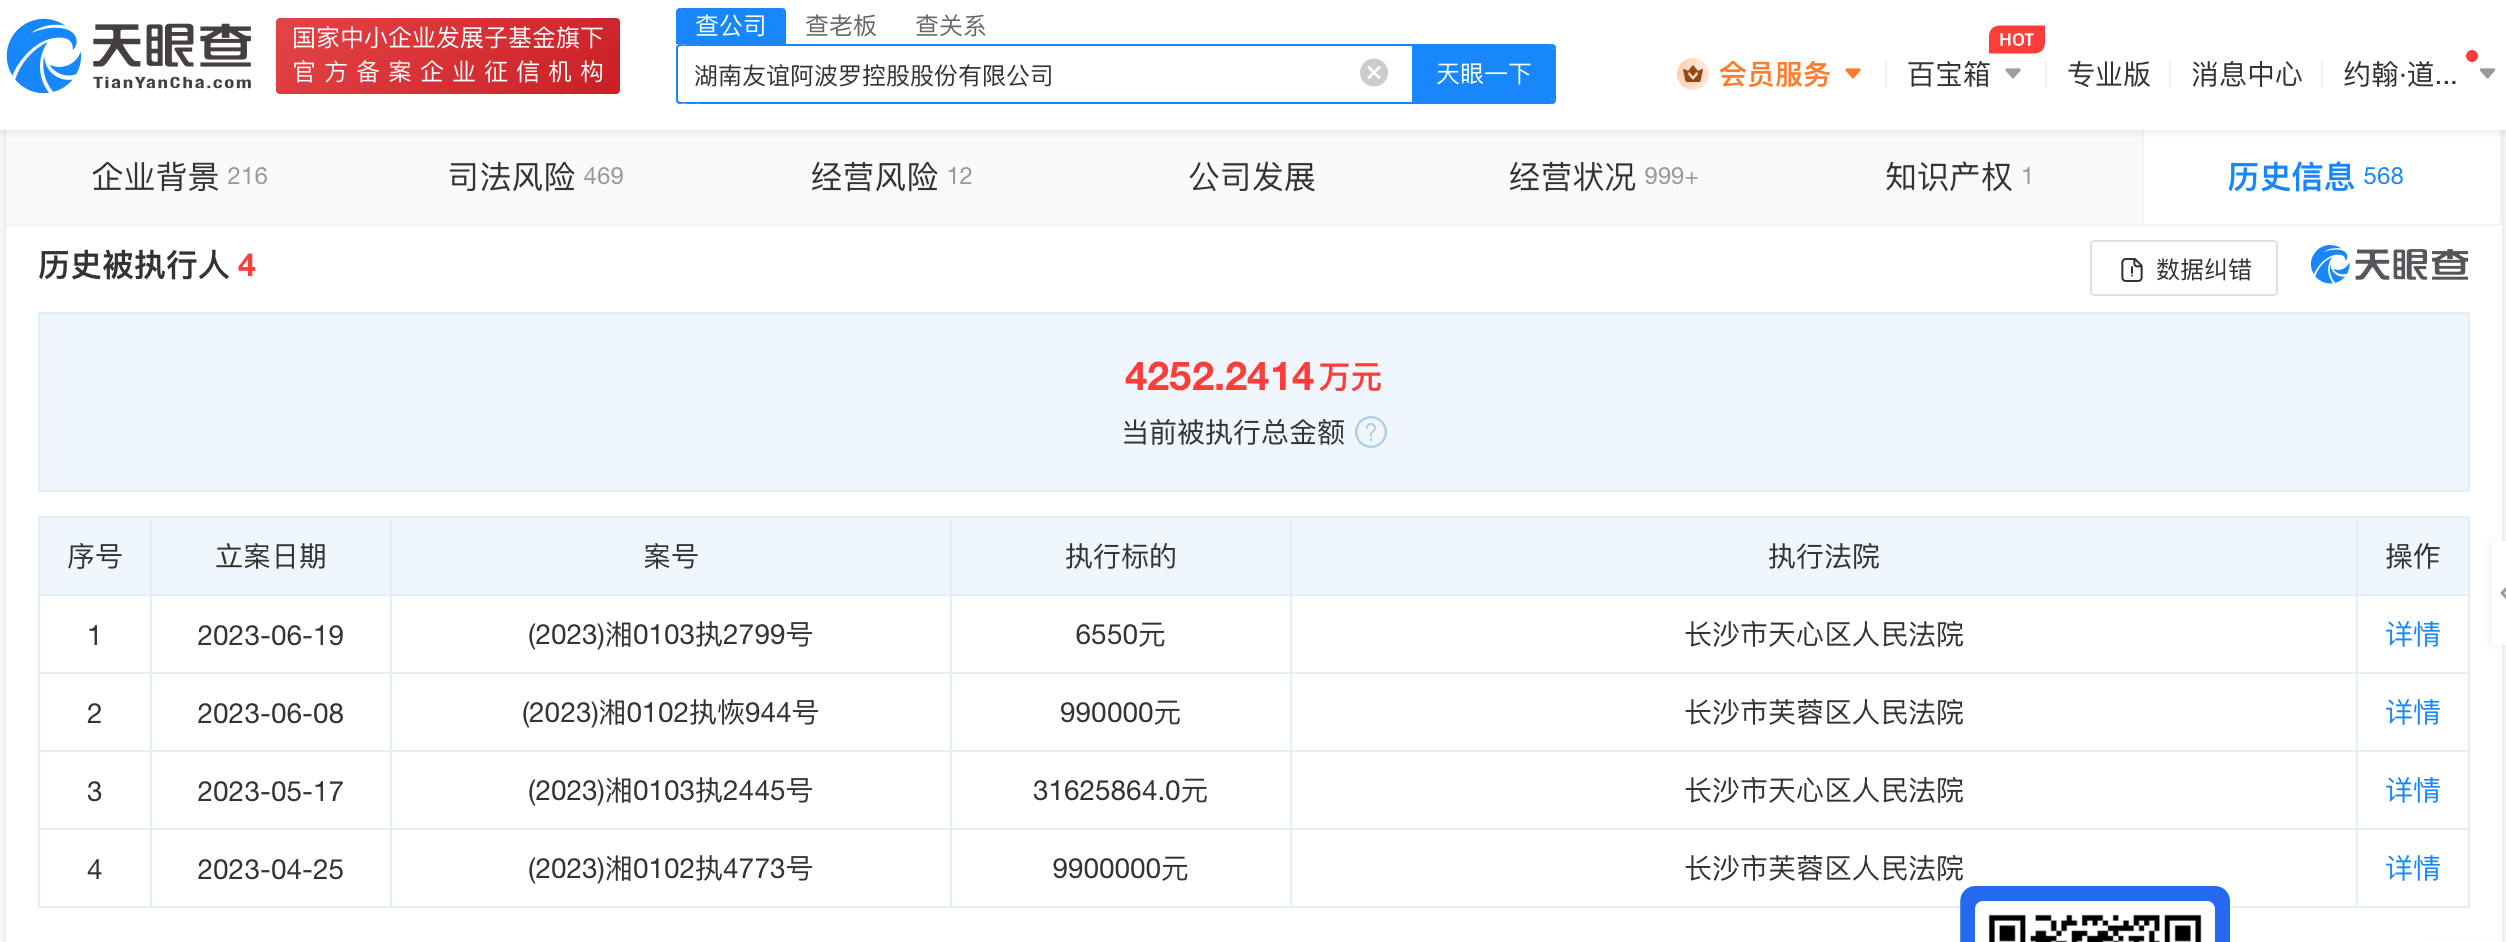Open the 经营状况 section tab
Screen dimensions: 2506x942
click(x=1602, y=177)
